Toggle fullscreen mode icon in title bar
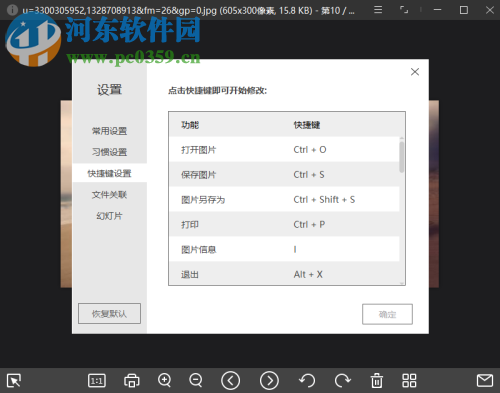500x393 pixels. [404, 10]
